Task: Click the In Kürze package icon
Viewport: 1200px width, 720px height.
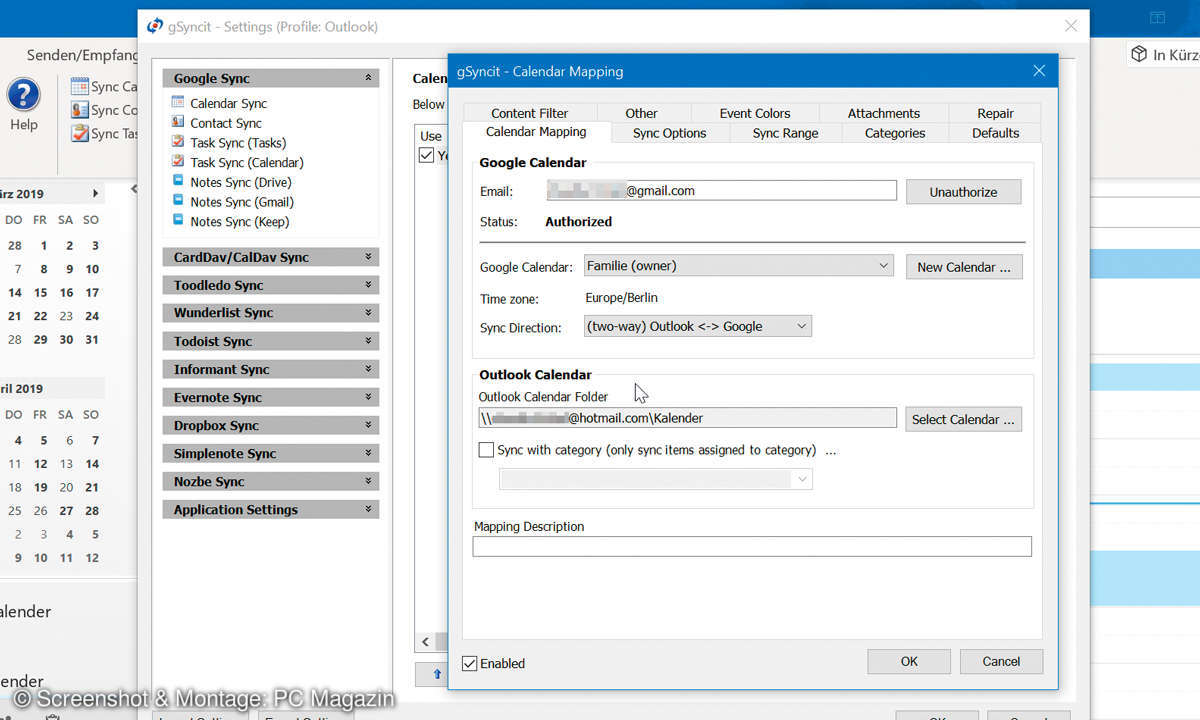Action: point(1138,54)
